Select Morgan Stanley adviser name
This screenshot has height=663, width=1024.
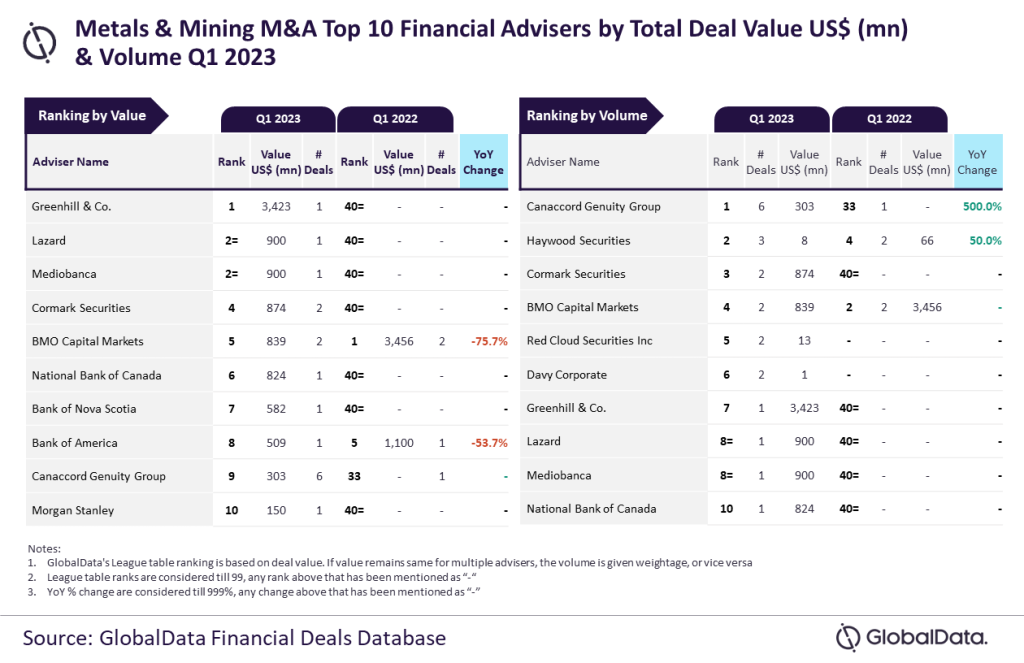(73, 510)
